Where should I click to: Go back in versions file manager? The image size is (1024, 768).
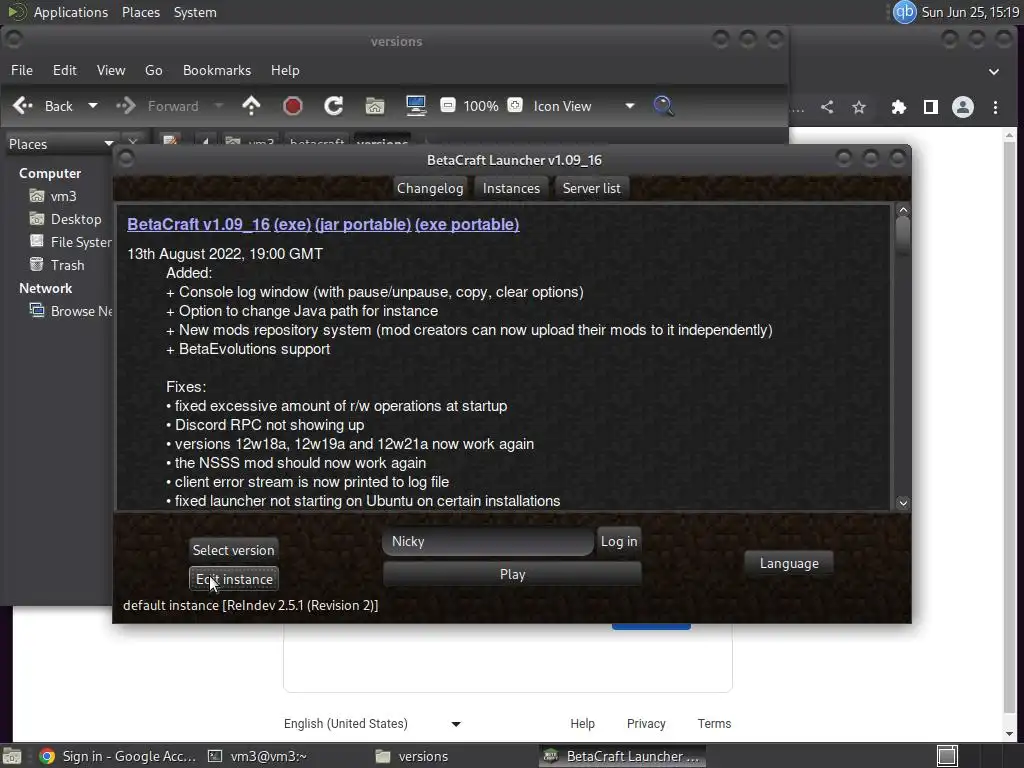coord(43,106)
